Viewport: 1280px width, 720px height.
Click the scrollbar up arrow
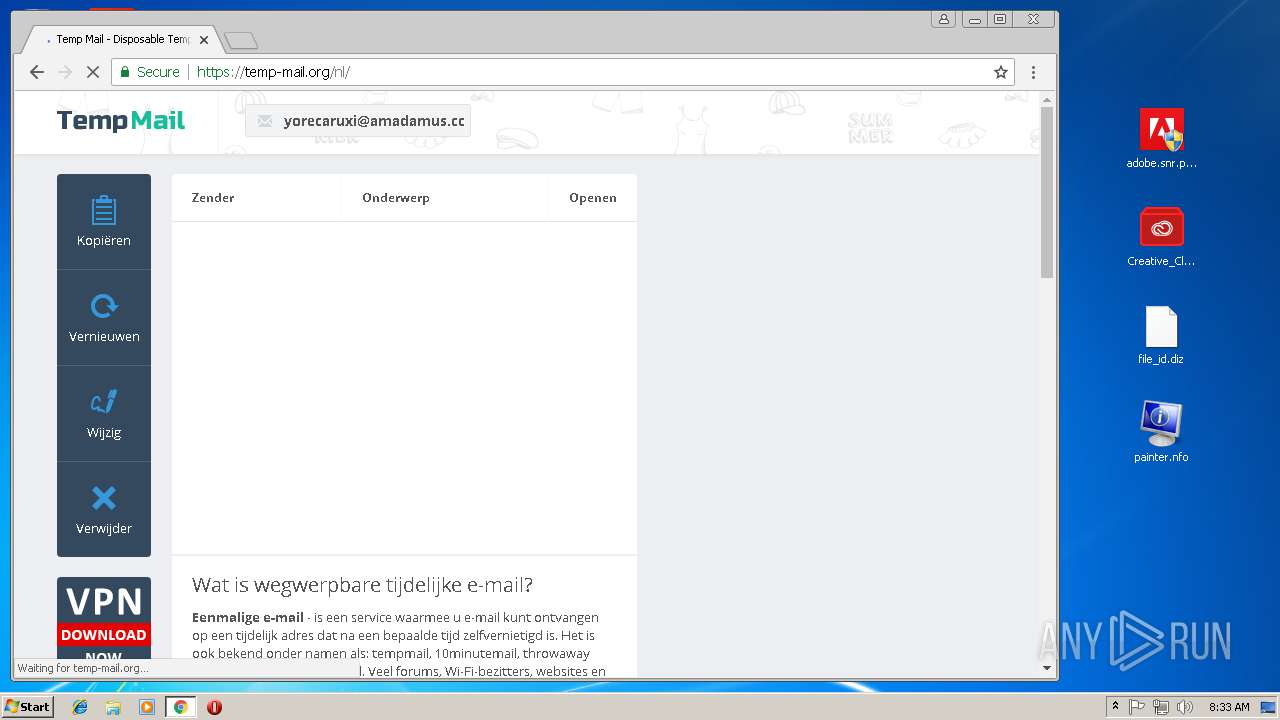click(x=1047, y=100)
